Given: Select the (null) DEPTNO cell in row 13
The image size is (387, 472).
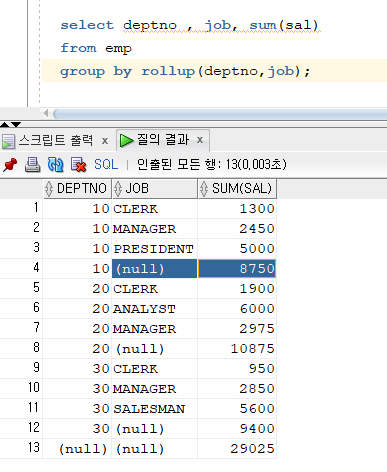Looking at the screenshot, I should click(x=77, y=449).
